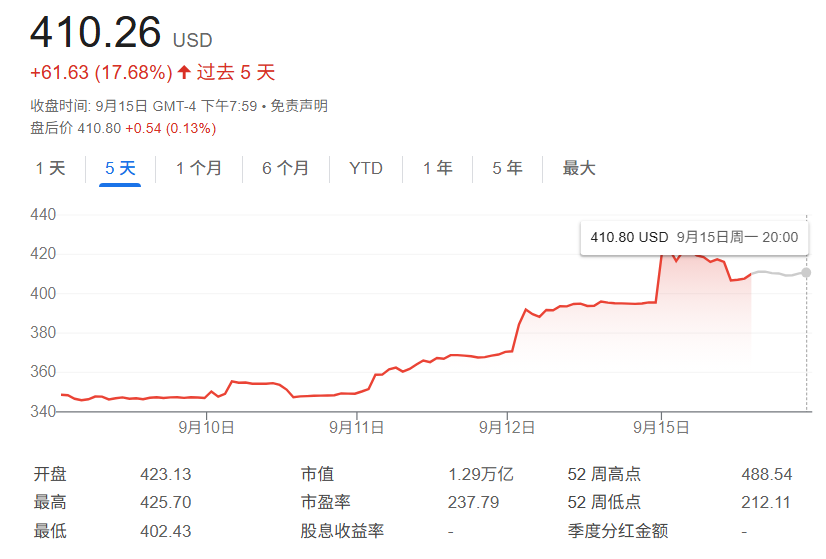Click the red up arrow beside price change
This screenshot has width=826, height=559.
(x=184, y=72)
